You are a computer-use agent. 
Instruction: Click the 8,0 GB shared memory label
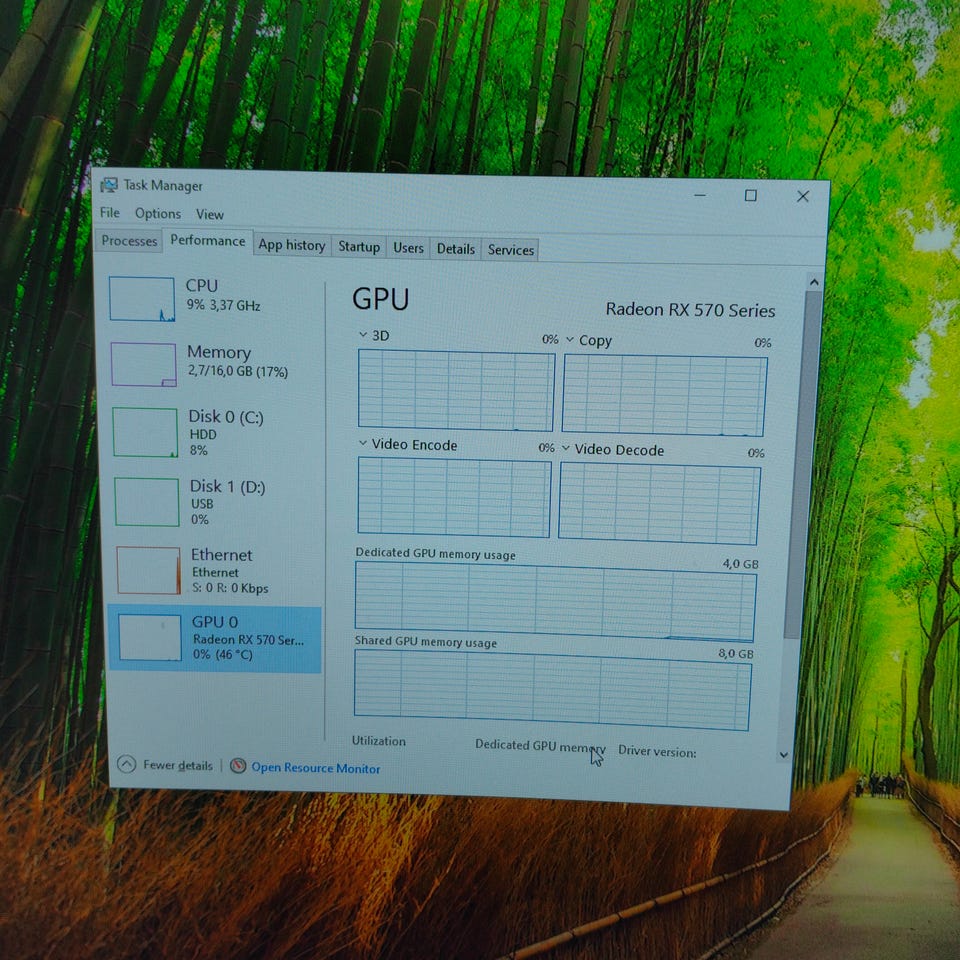coord(736,653)
